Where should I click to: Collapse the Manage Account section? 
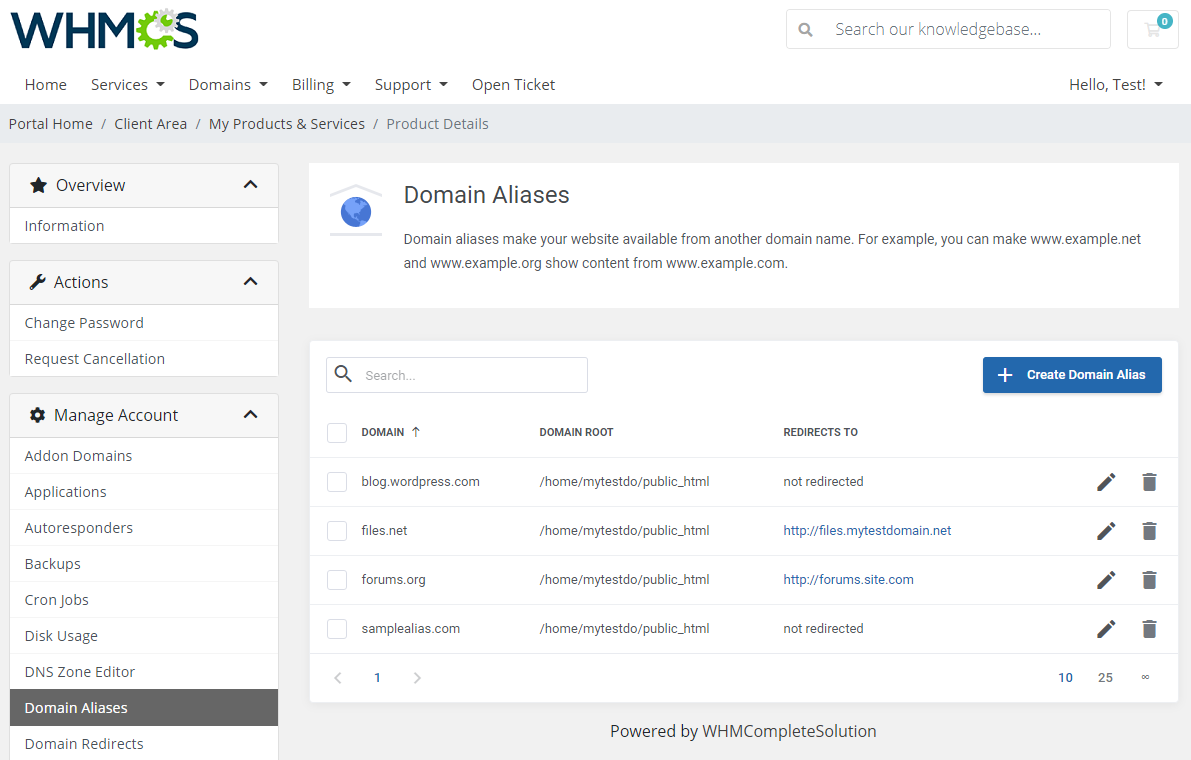pyautogui.click(x=251, y=415)
